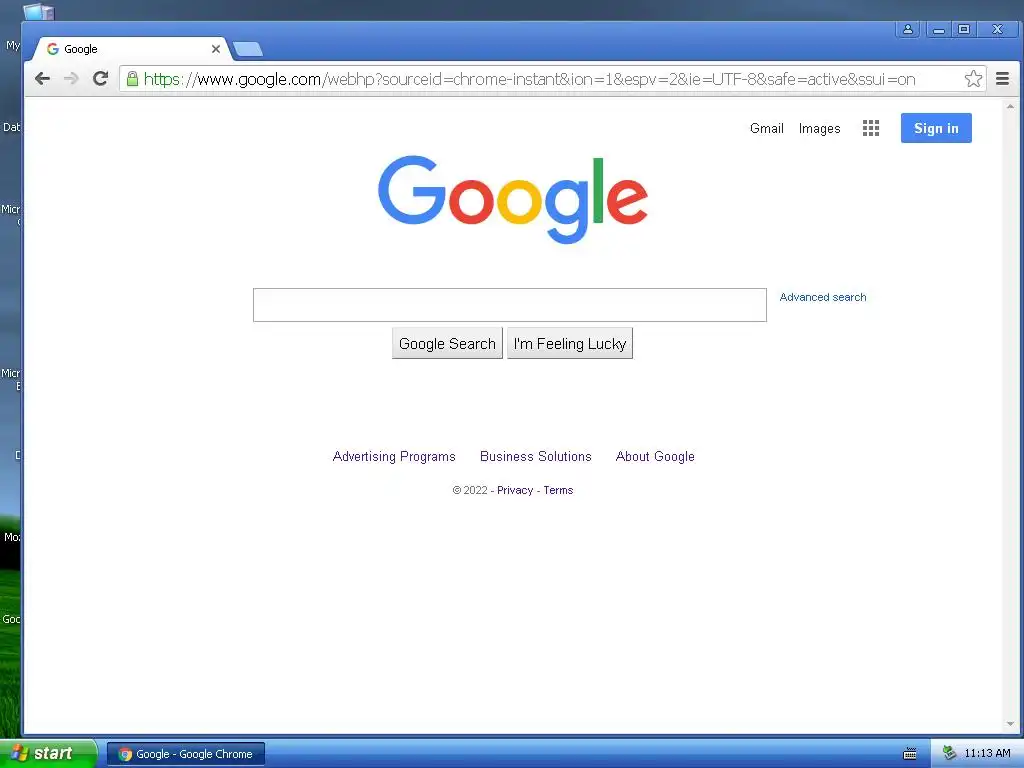The image size is (1024, 768).
Task: Bookmark this page with the star icon
Action: click(973, 79)
